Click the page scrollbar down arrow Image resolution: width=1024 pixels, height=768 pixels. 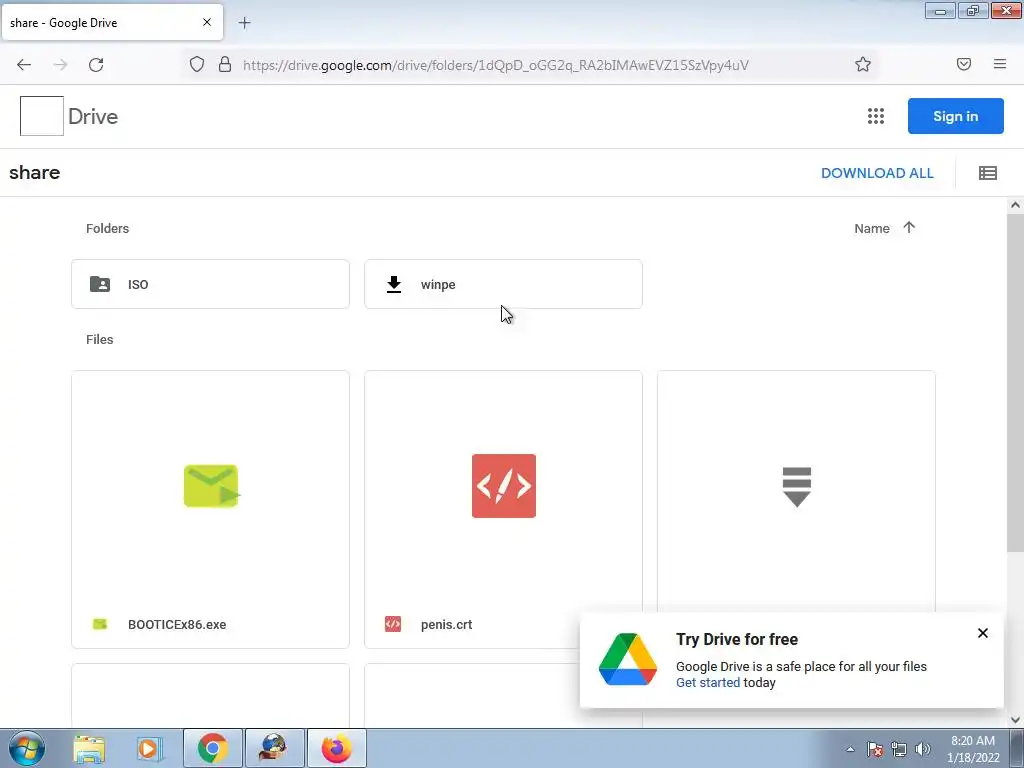[1015, 720]
